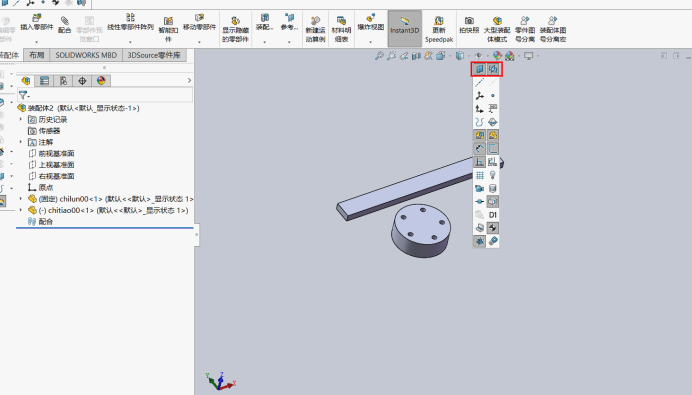Click the Display Style cube icon
Viewport: 692px width, 395px height.
[x=460, y=56]
